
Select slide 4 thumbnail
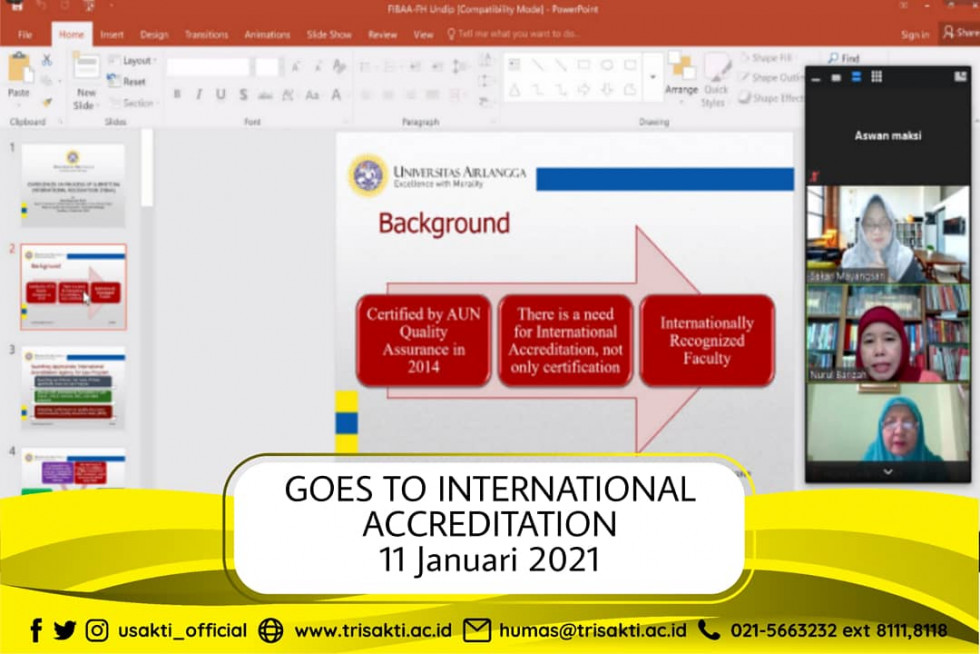tap(73, 470)
